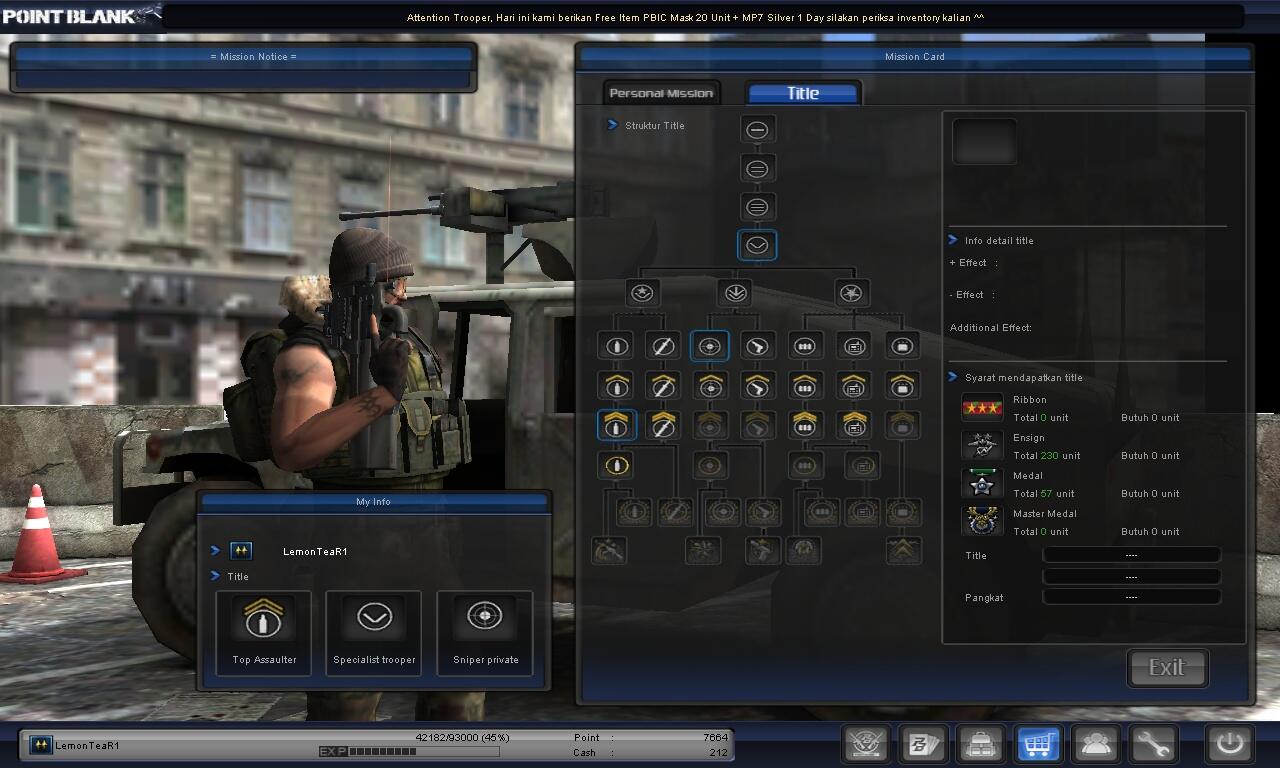Select the gold-ringed bullet title below double-chevron
The height and width of the screenshot is (768, 1280).
pos(616,465)
